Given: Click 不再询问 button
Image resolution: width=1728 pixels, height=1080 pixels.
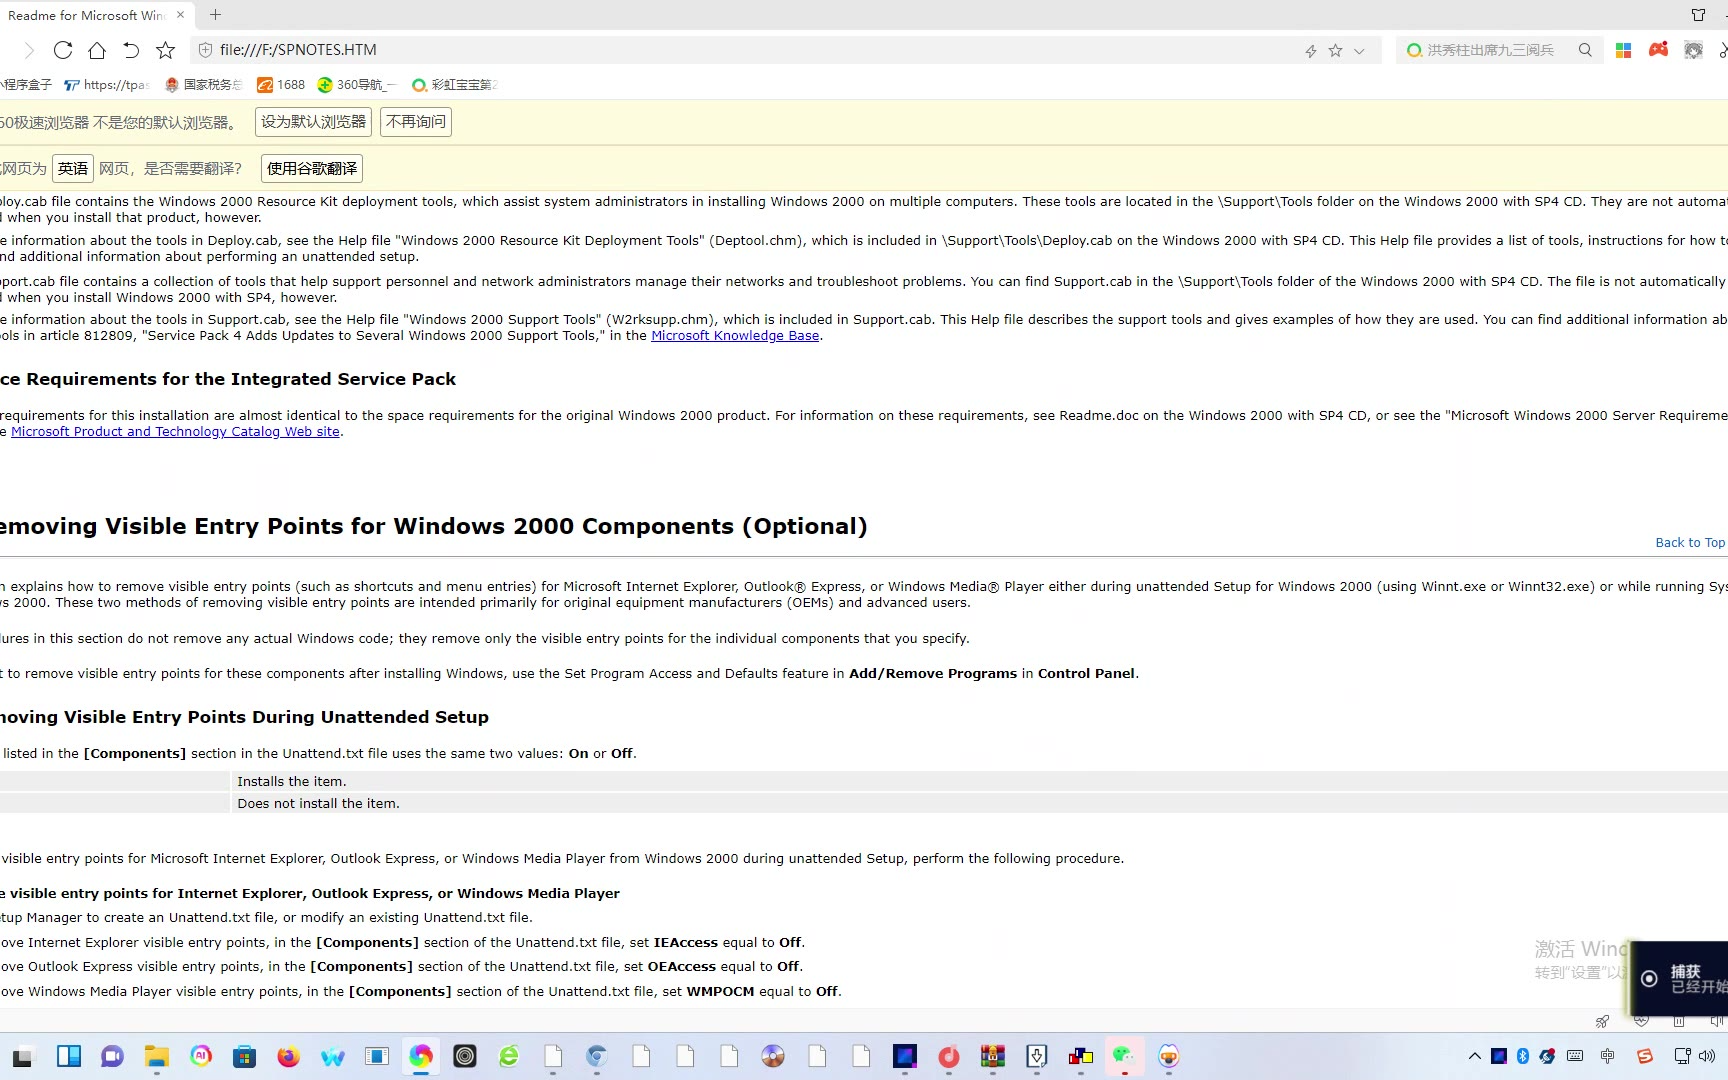Looking at the screenshot, I should [x=416, y=122].
